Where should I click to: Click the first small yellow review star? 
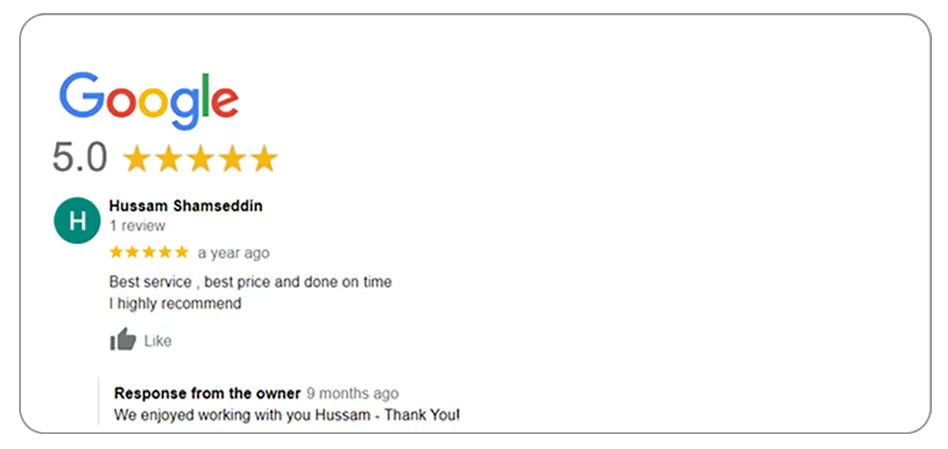pos(117,252)
